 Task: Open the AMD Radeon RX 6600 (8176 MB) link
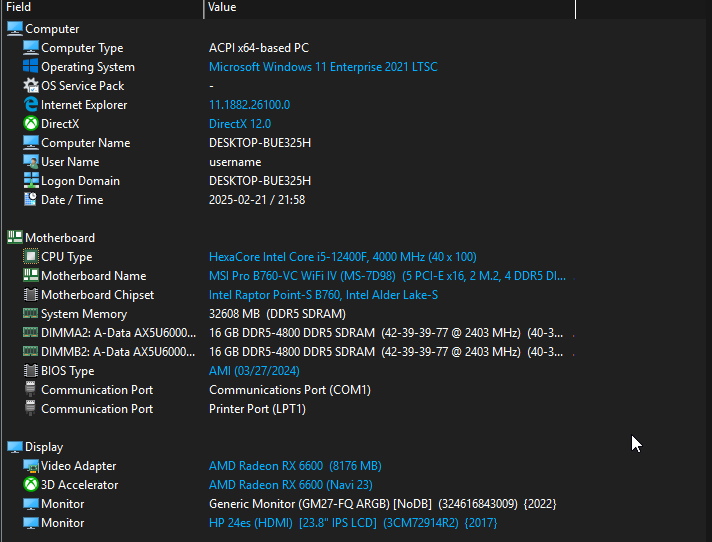(295, 466)
